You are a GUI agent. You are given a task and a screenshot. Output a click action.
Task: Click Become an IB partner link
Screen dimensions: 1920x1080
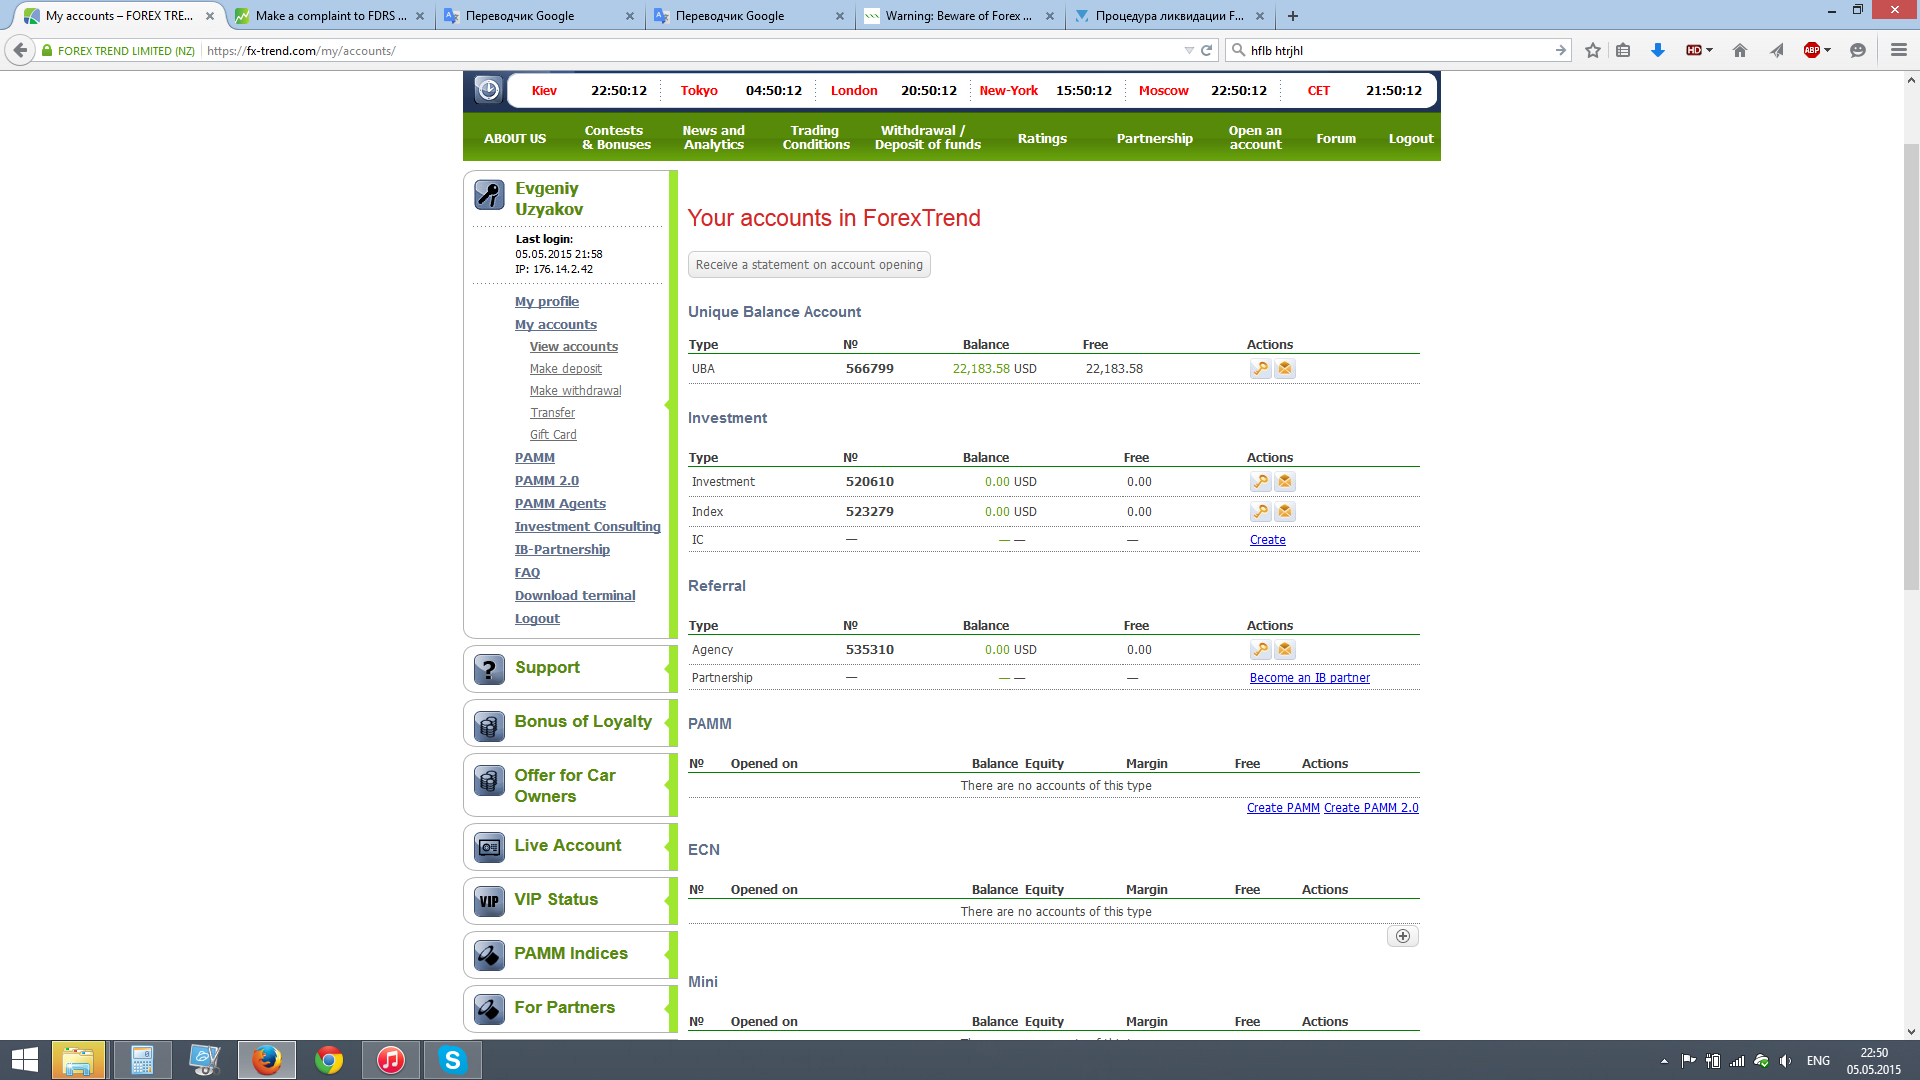coord(1309,678)
